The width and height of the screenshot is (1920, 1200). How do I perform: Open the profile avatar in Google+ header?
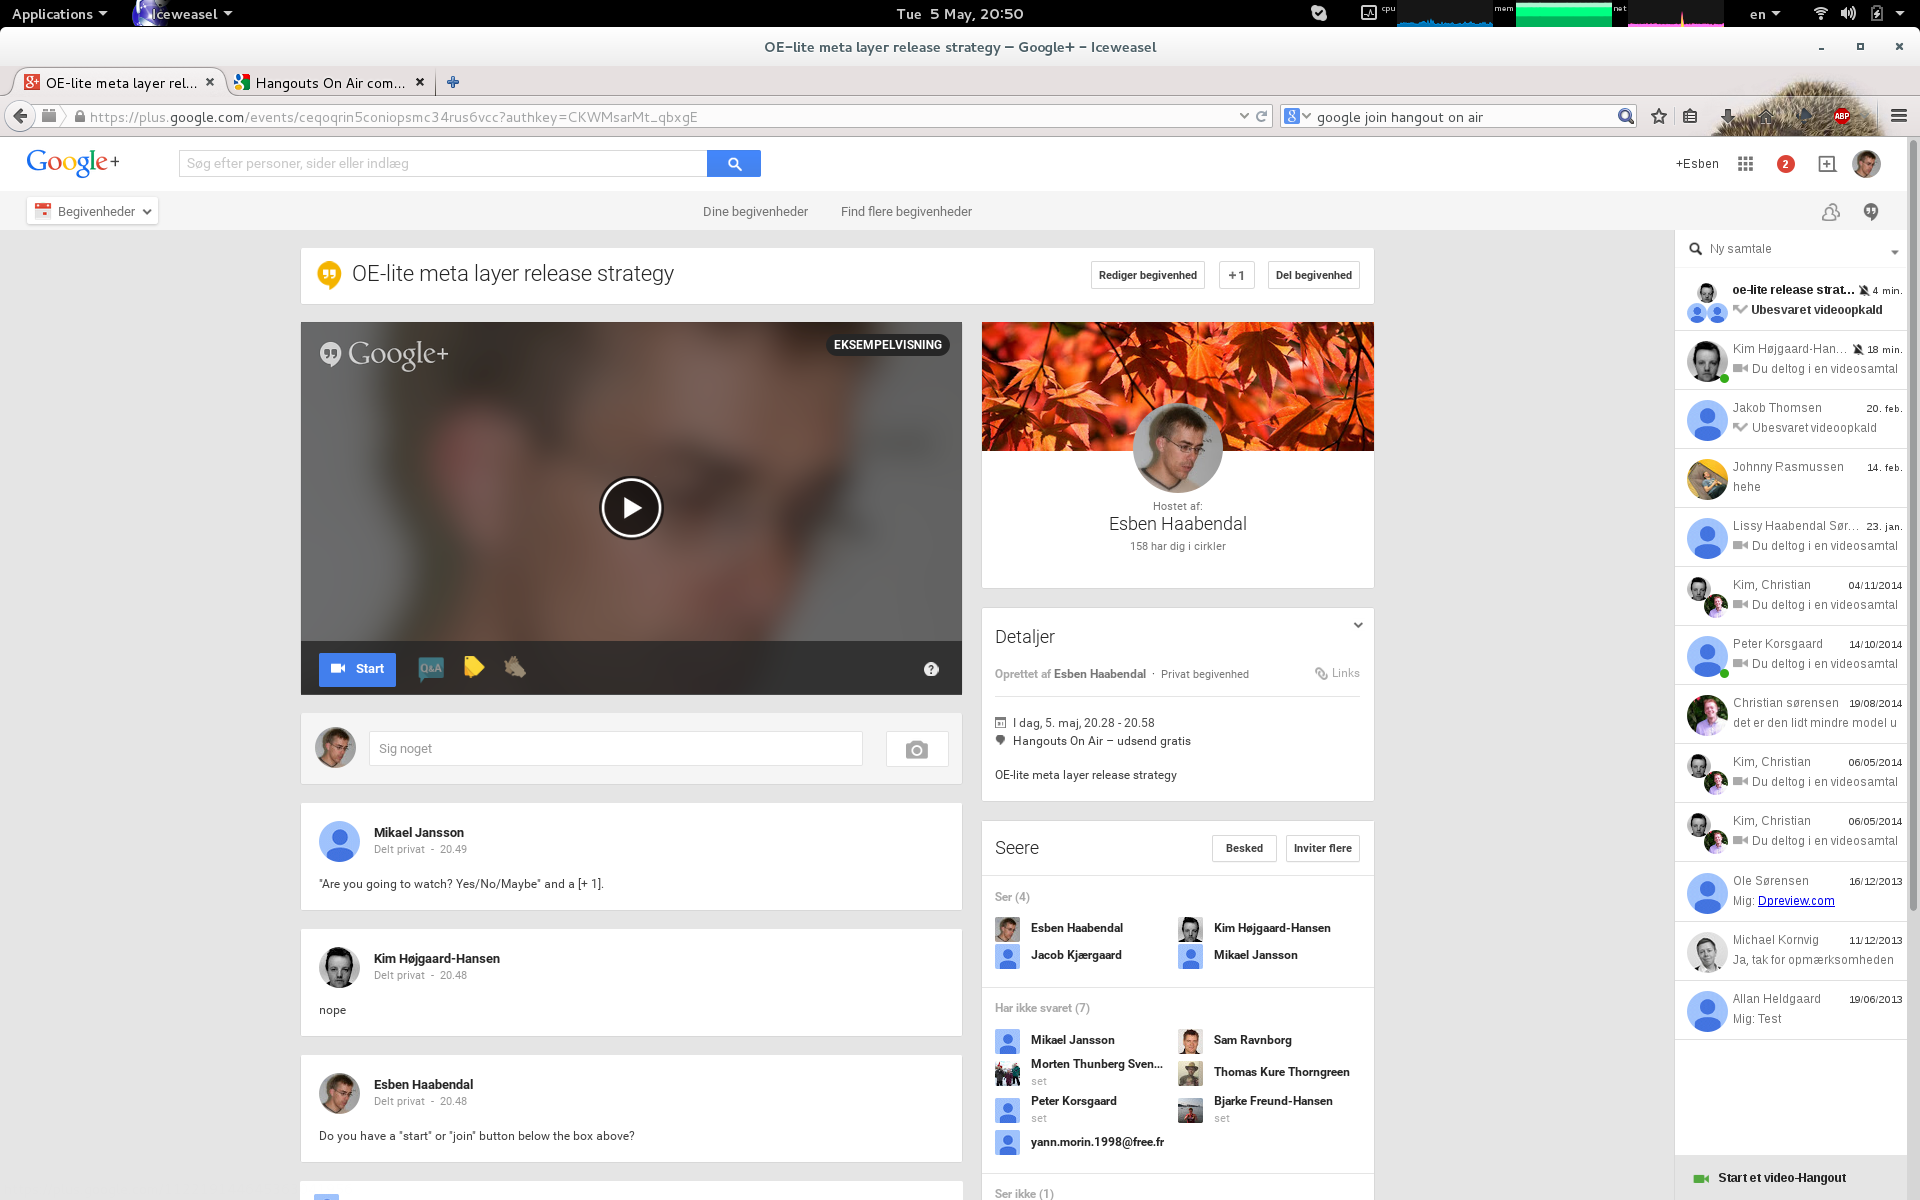coord(1866,164)
